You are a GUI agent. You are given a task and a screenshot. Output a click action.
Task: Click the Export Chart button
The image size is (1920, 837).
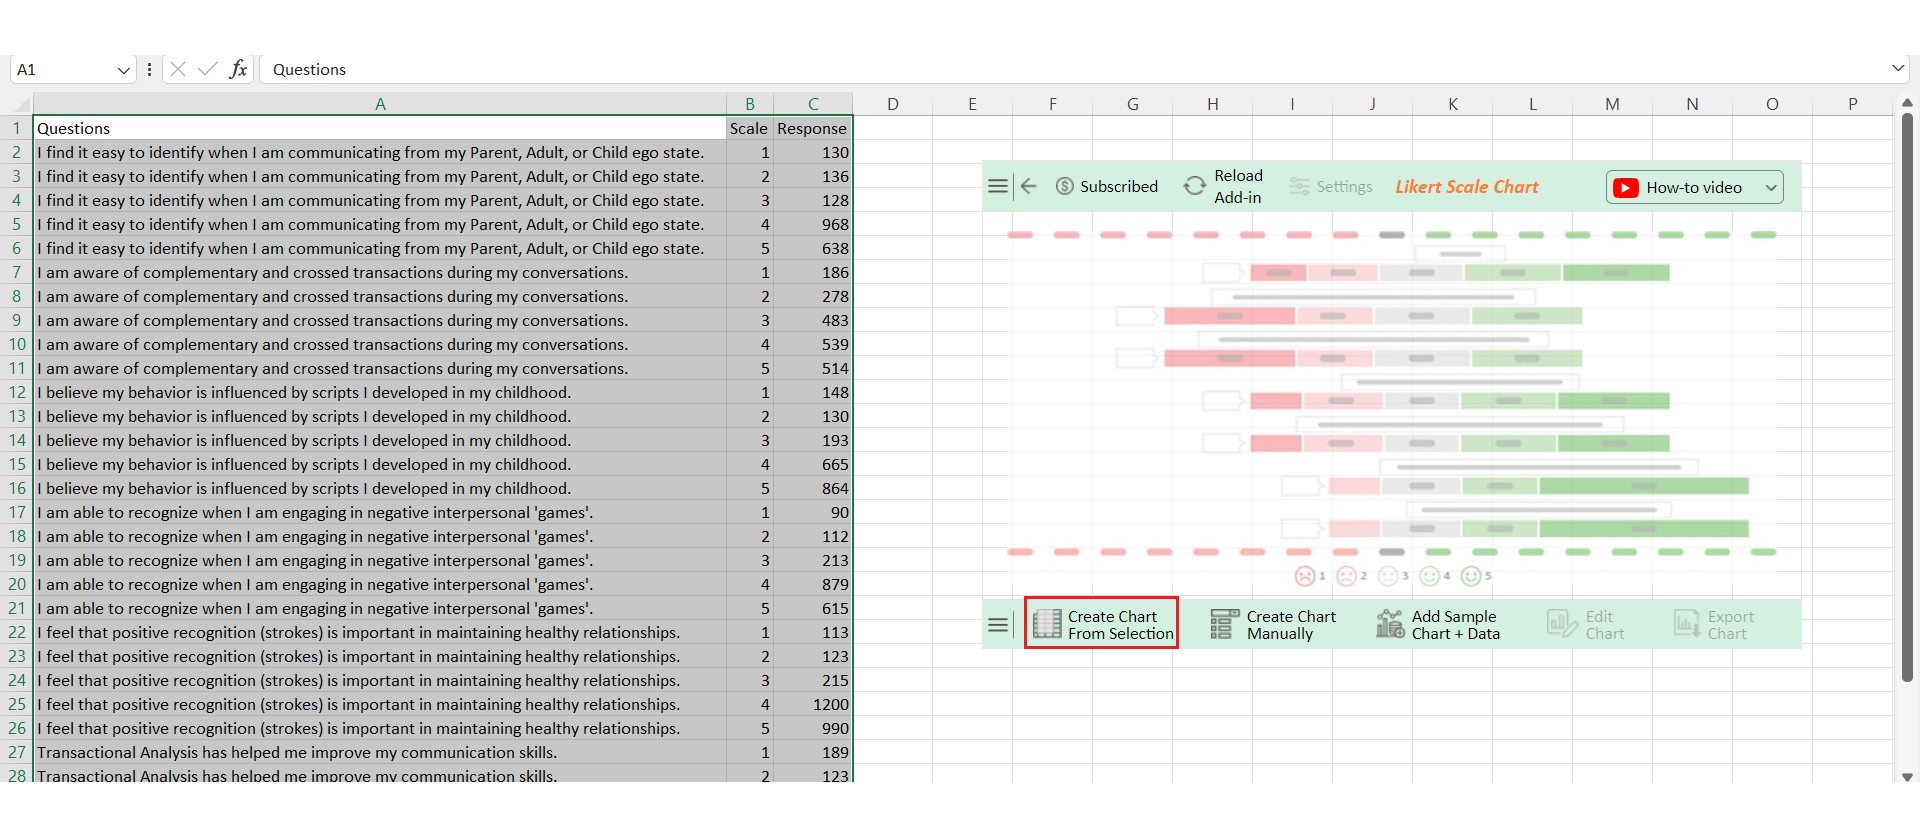(1714, 625)
